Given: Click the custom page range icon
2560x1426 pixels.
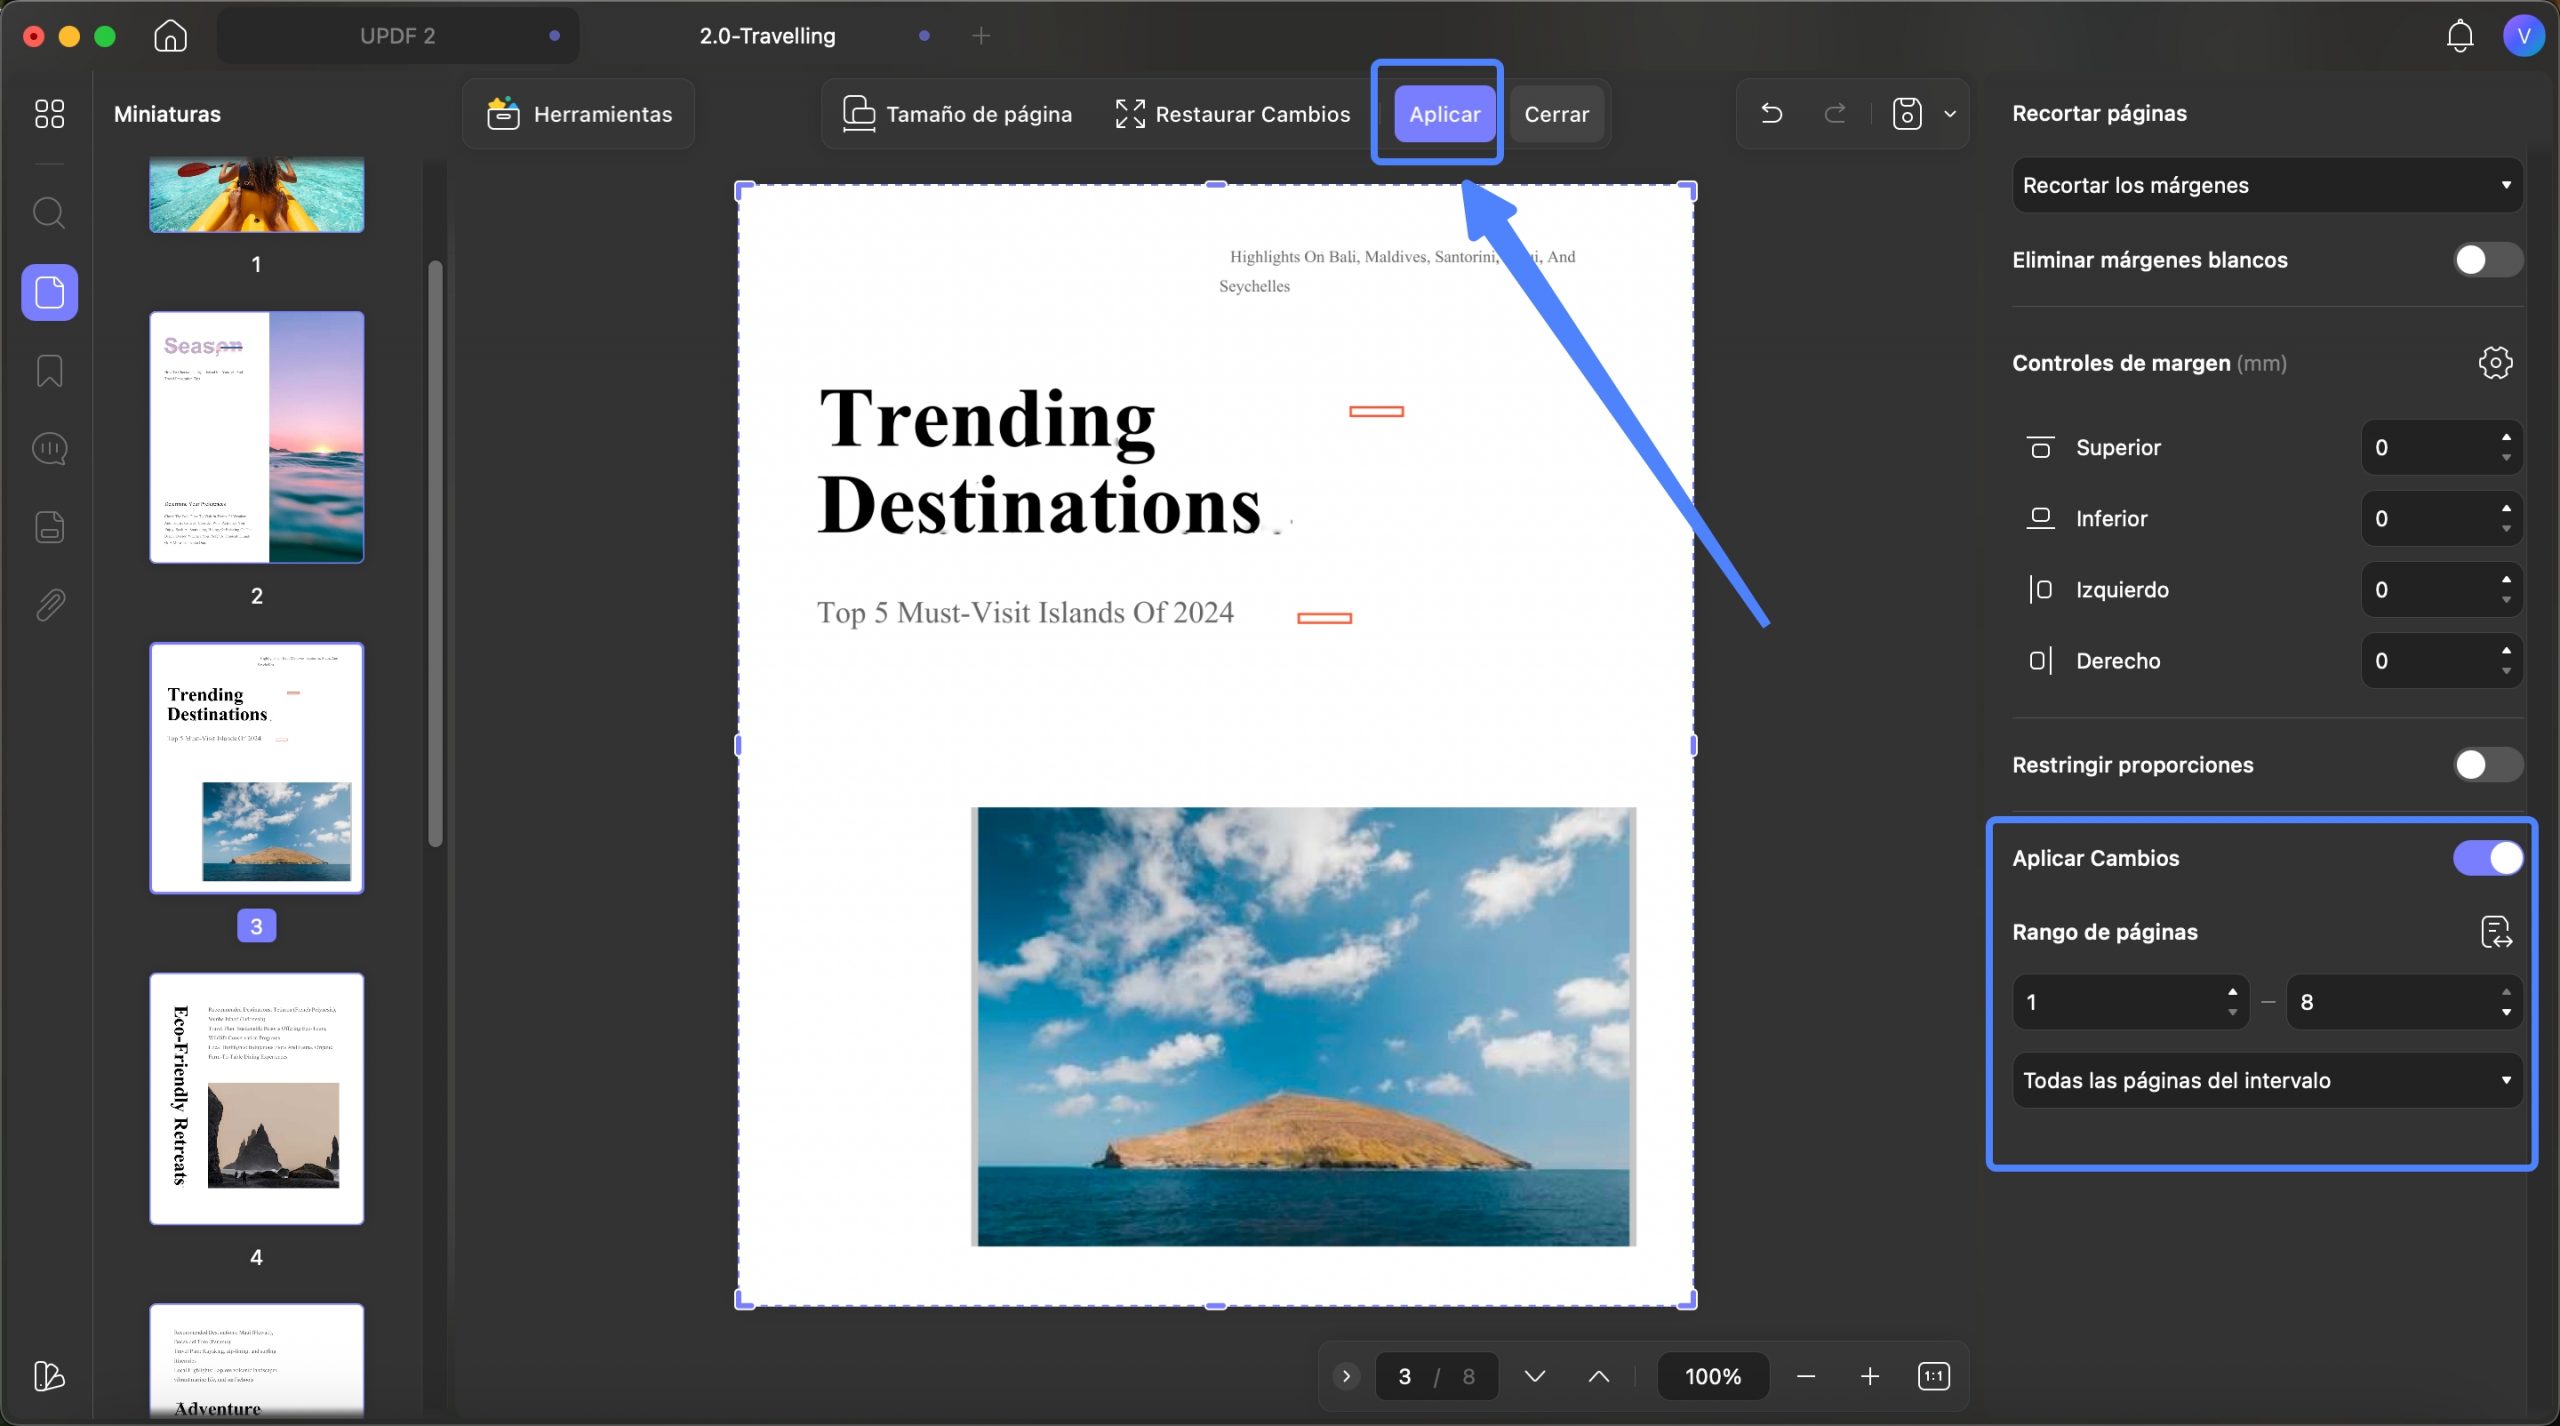Looking at the screenshot, I should pyautogui.click(x=2496, y=932).
